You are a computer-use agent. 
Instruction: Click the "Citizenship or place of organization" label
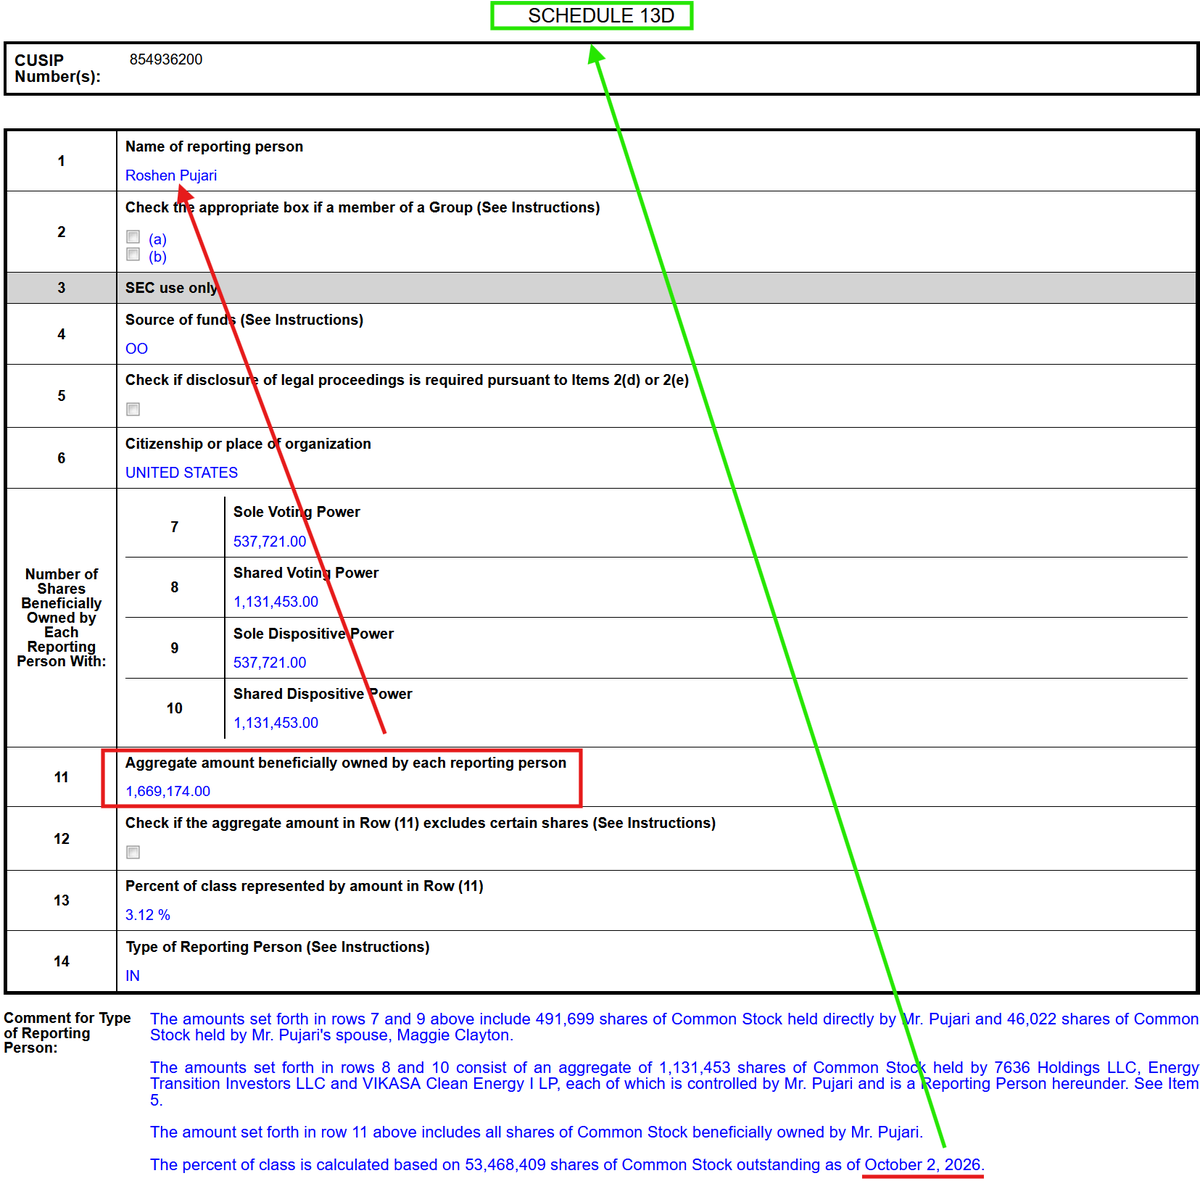pyautogui.click(x=248, y=444)
